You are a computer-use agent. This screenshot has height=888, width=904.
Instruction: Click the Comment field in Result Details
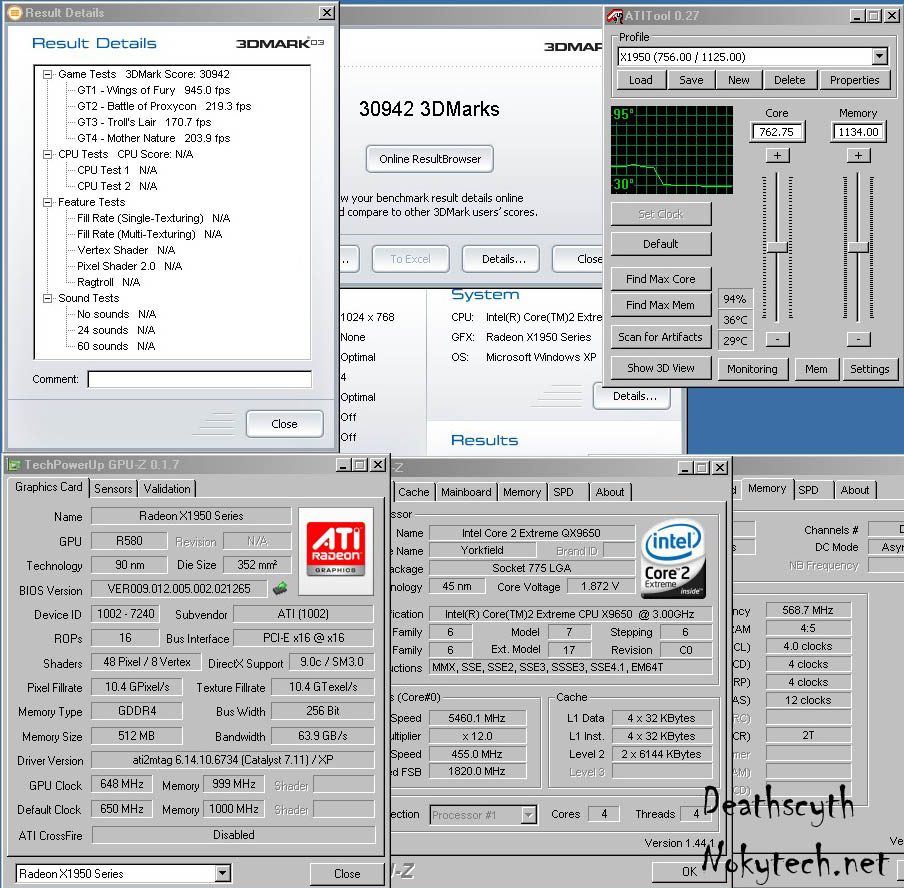click(x=199, y=379)
